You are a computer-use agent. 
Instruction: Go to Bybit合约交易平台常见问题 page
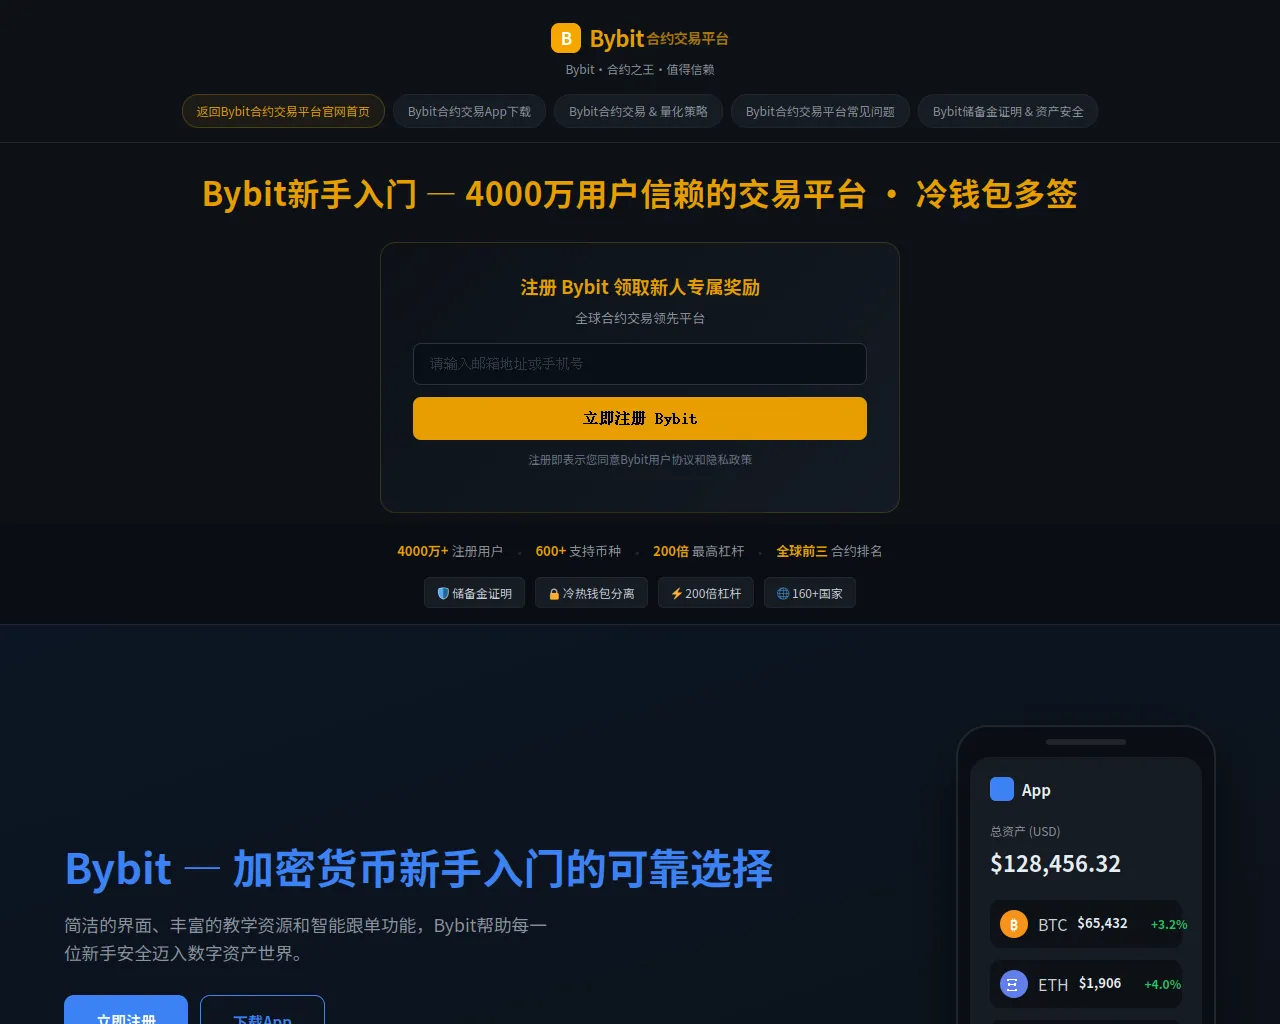[820, 111]
